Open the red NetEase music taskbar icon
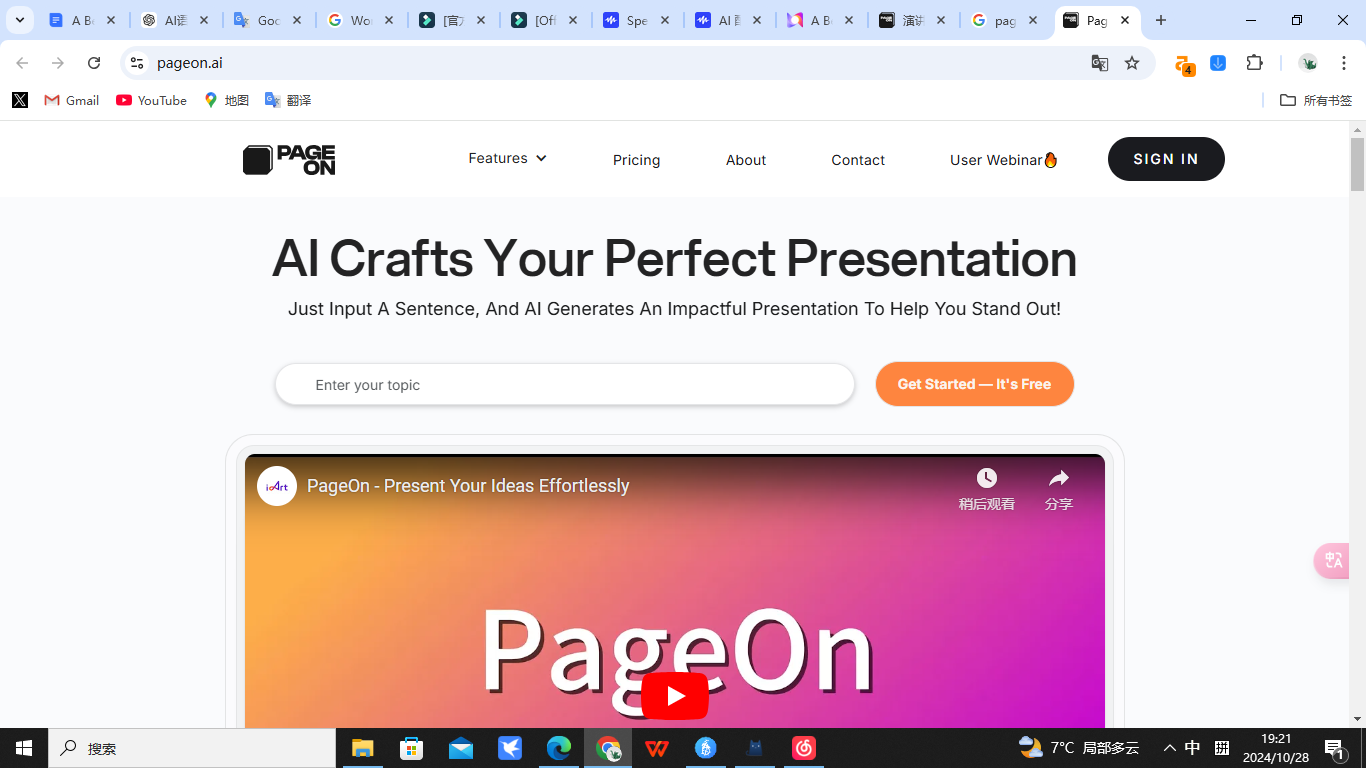Screen dimensions: 1366x768 click(x=804, y=748)
